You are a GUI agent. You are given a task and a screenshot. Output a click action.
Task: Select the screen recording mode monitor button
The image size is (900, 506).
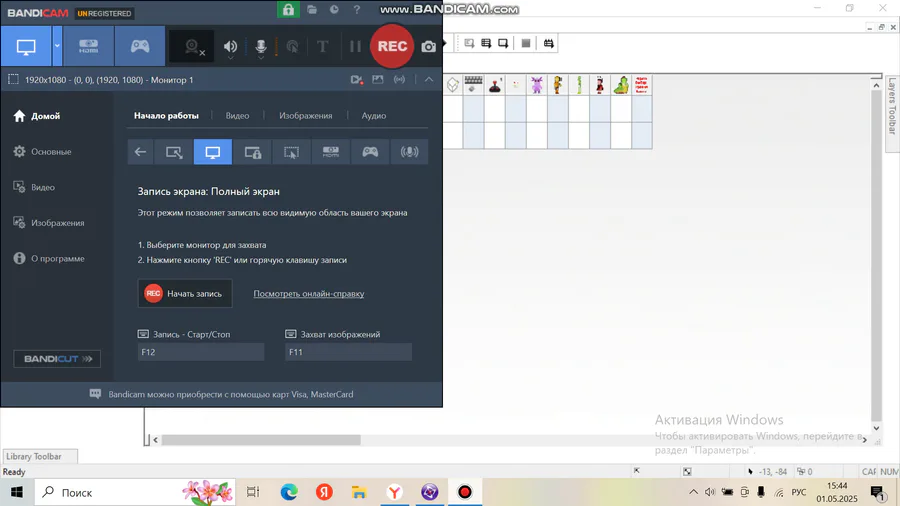click(26, 46)
